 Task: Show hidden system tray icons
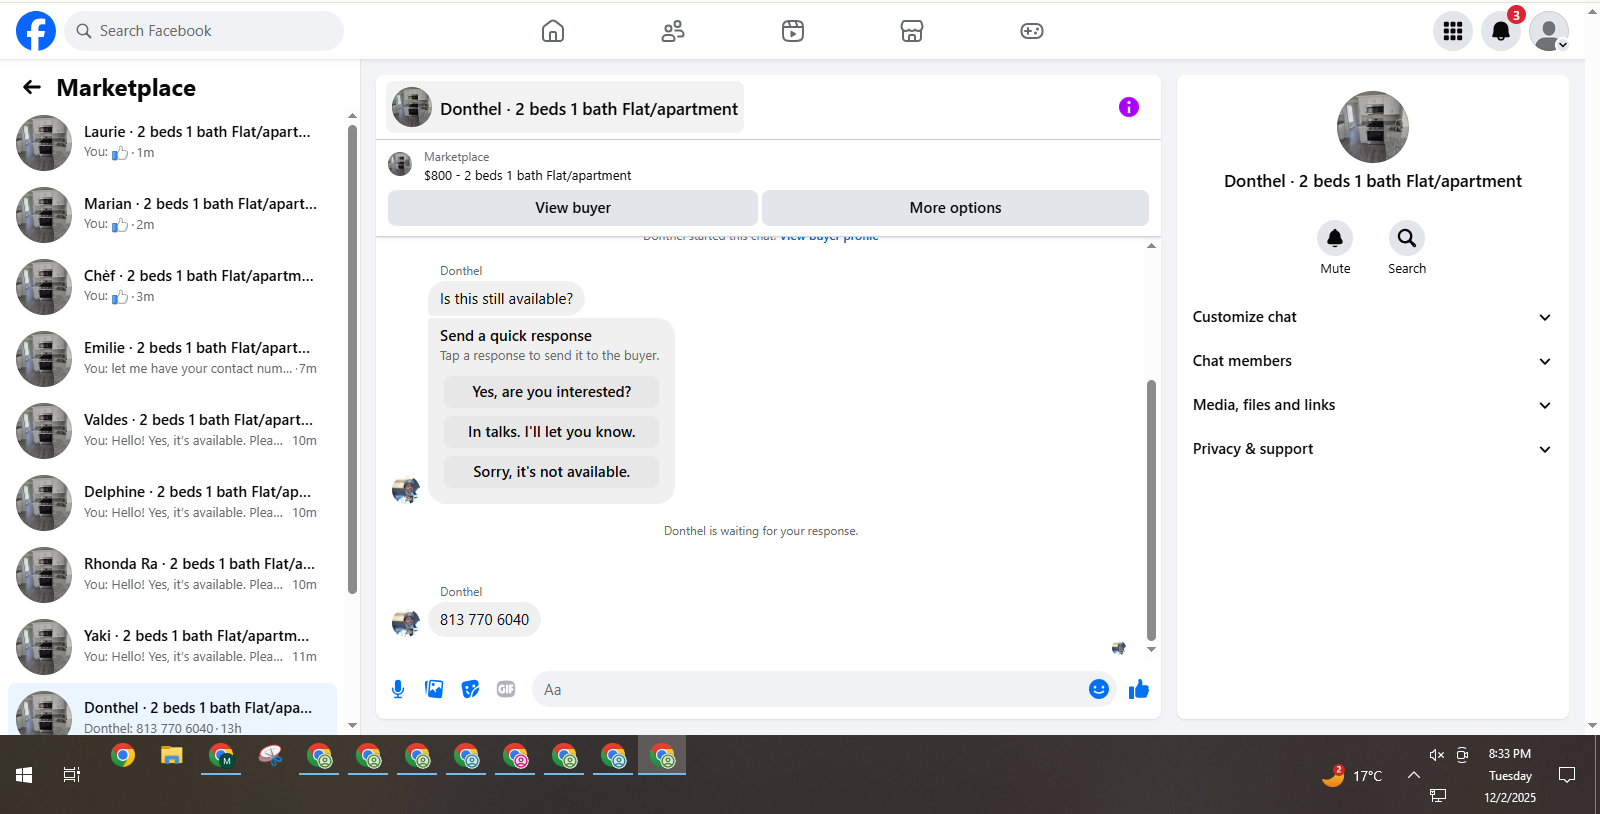click(1414, 775)
